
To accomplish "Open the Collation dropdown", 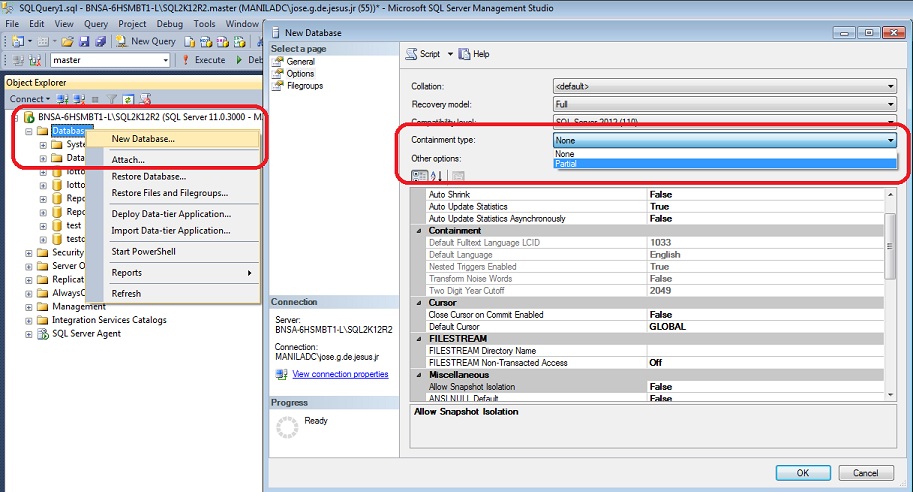I will tap(724, 86).
